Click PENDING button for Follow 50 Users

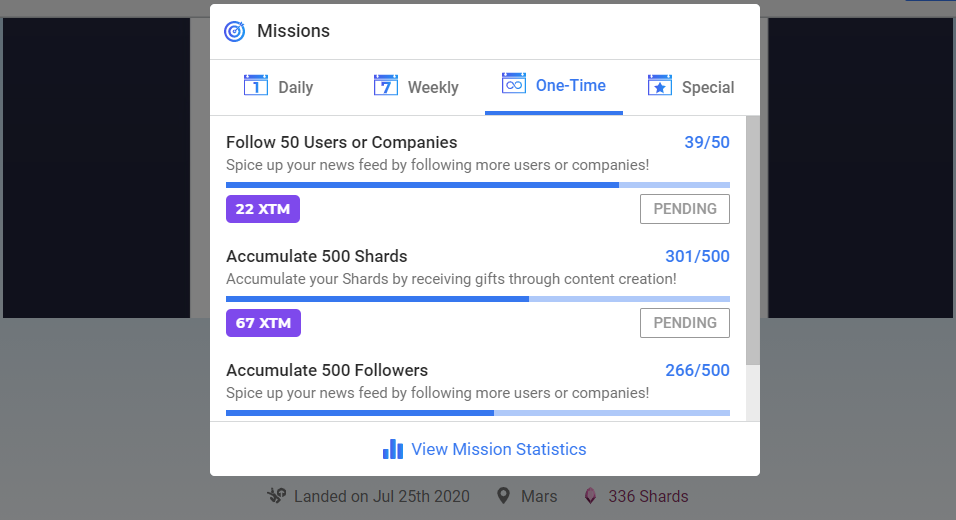pos(685,209)
